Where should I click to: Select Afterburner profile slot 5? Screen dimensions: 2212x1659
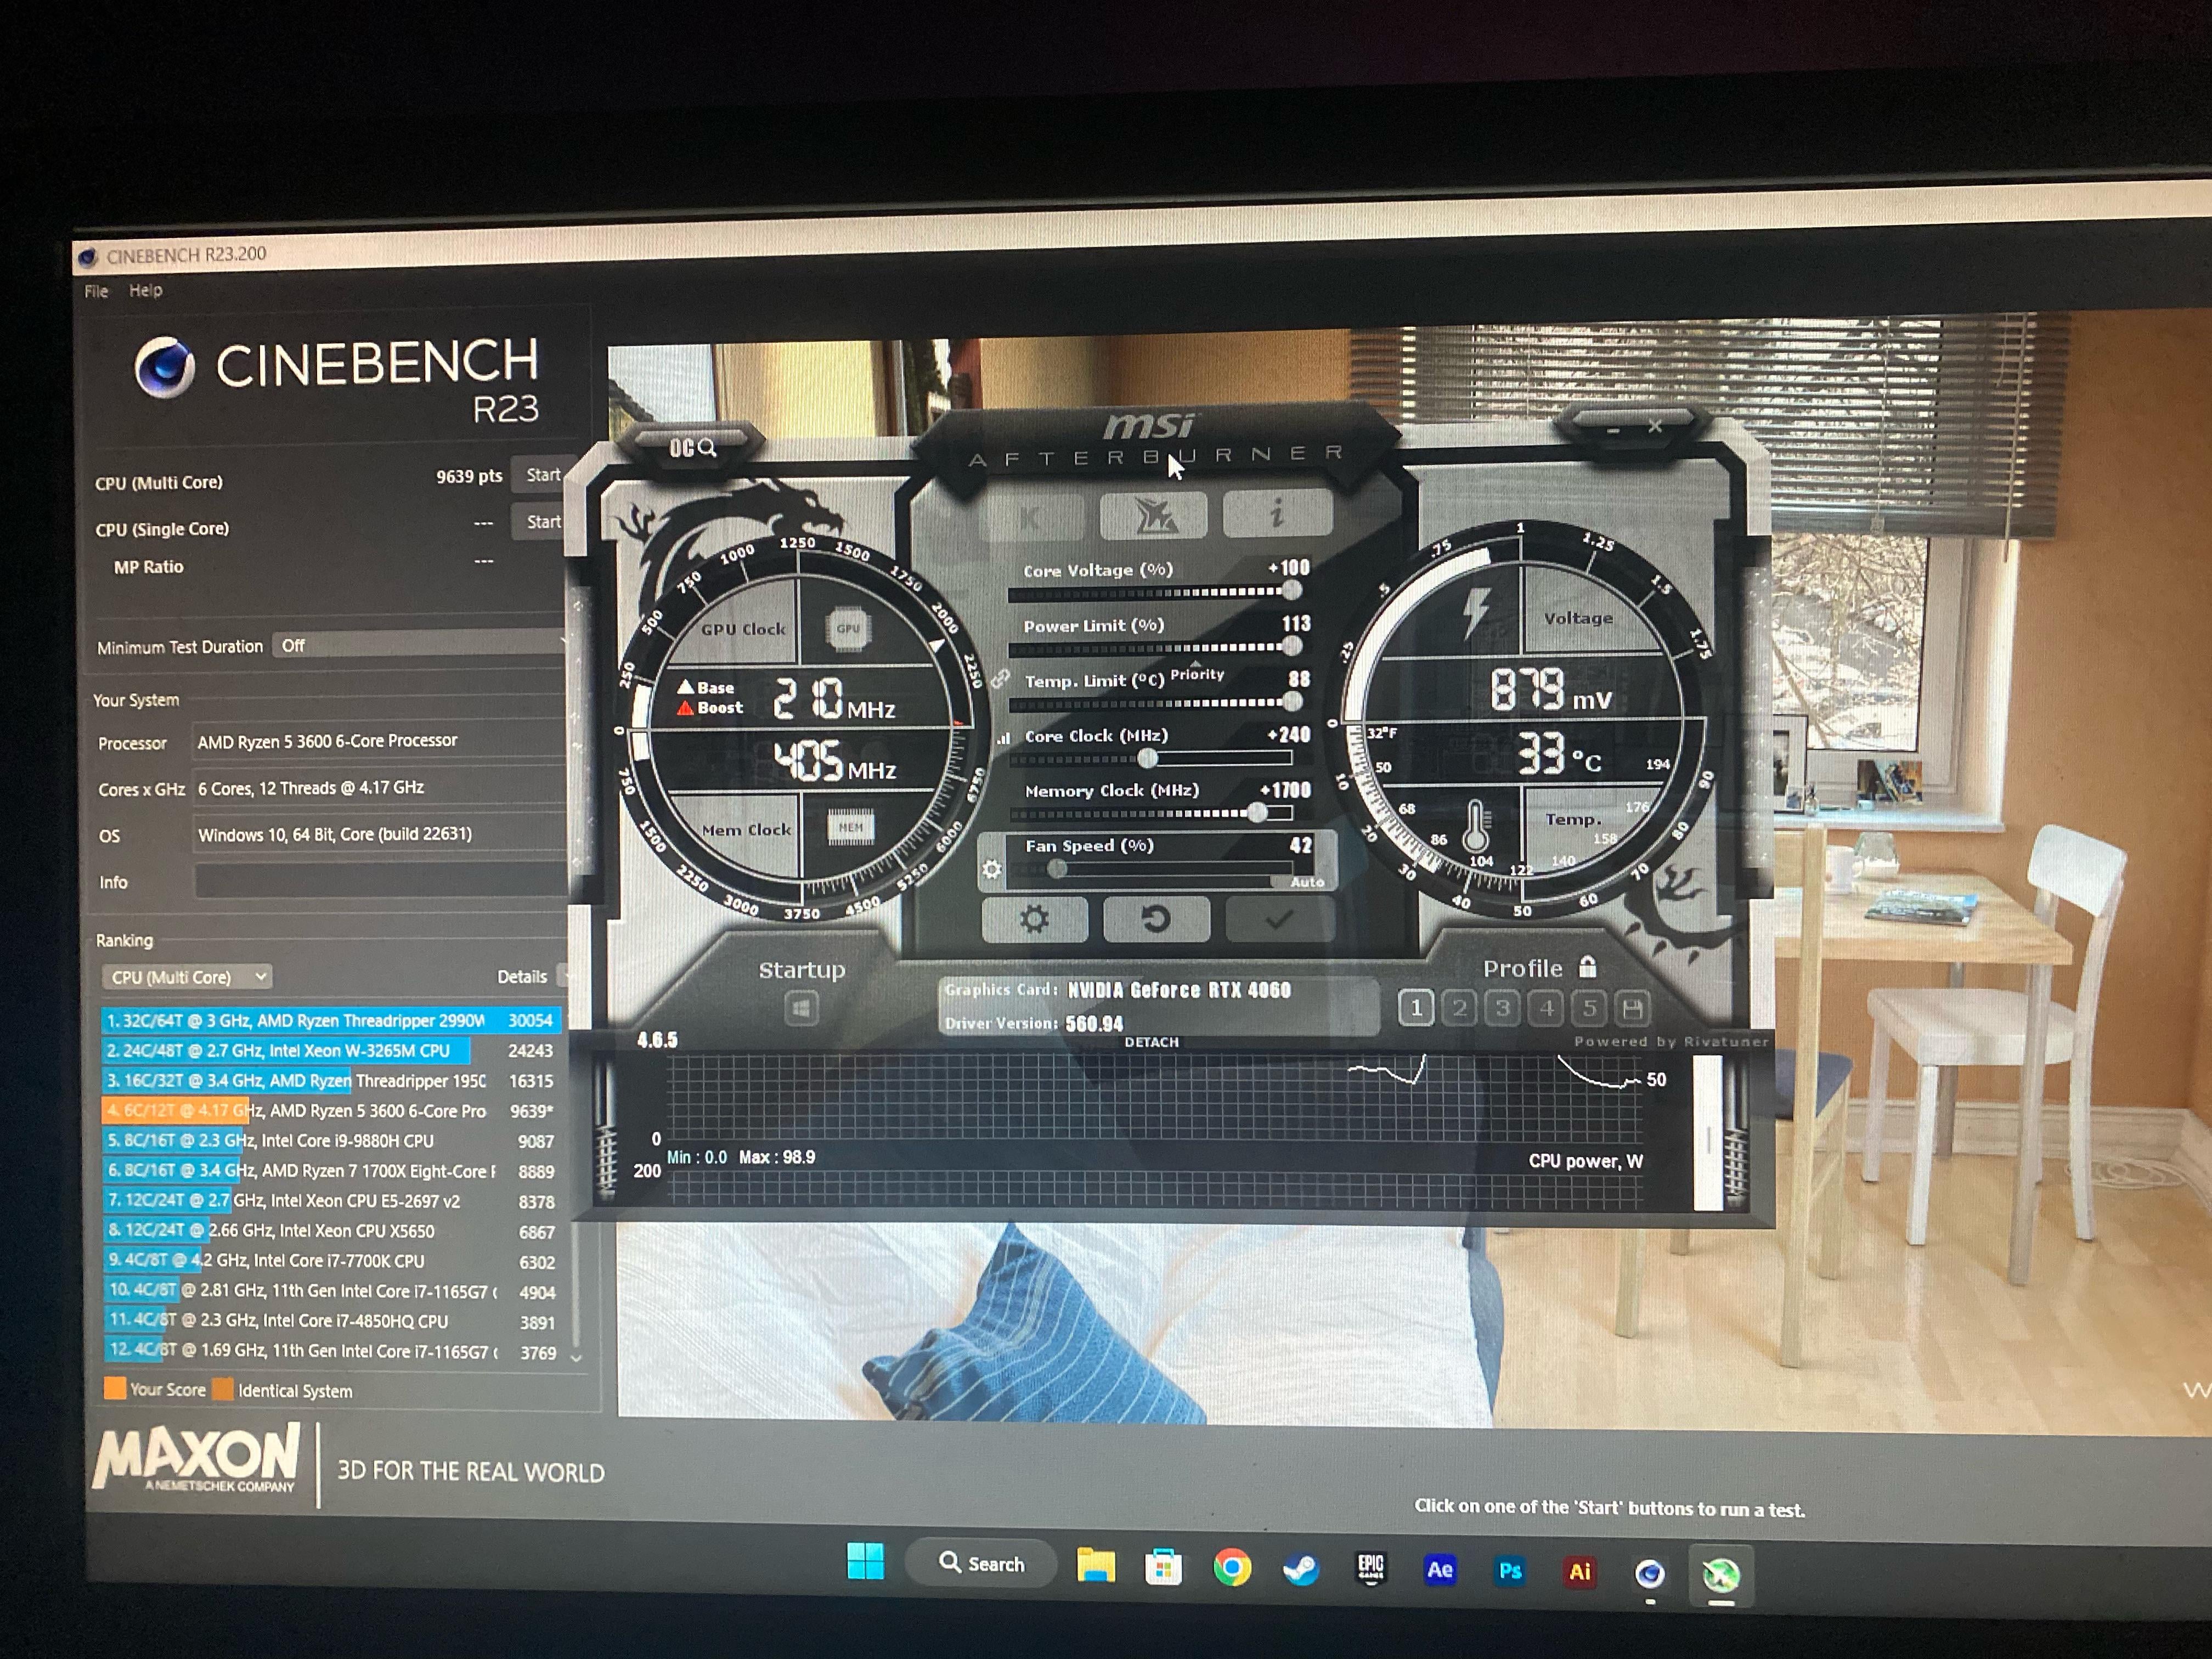click(1589, 1008)
